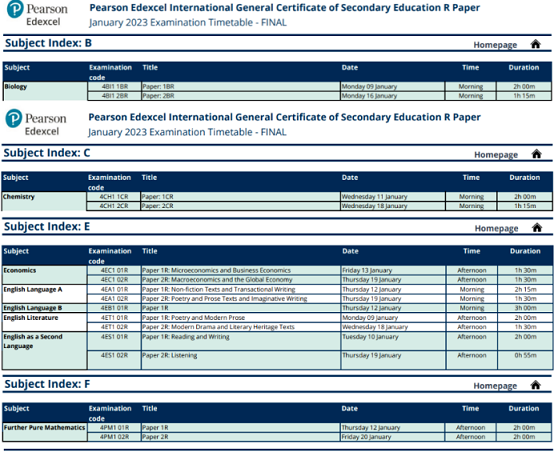The width and height of the screenshot is (554, 452).
Task: Click the Further Pure Mathematics subject cell
Action: (x=45, y=432)
